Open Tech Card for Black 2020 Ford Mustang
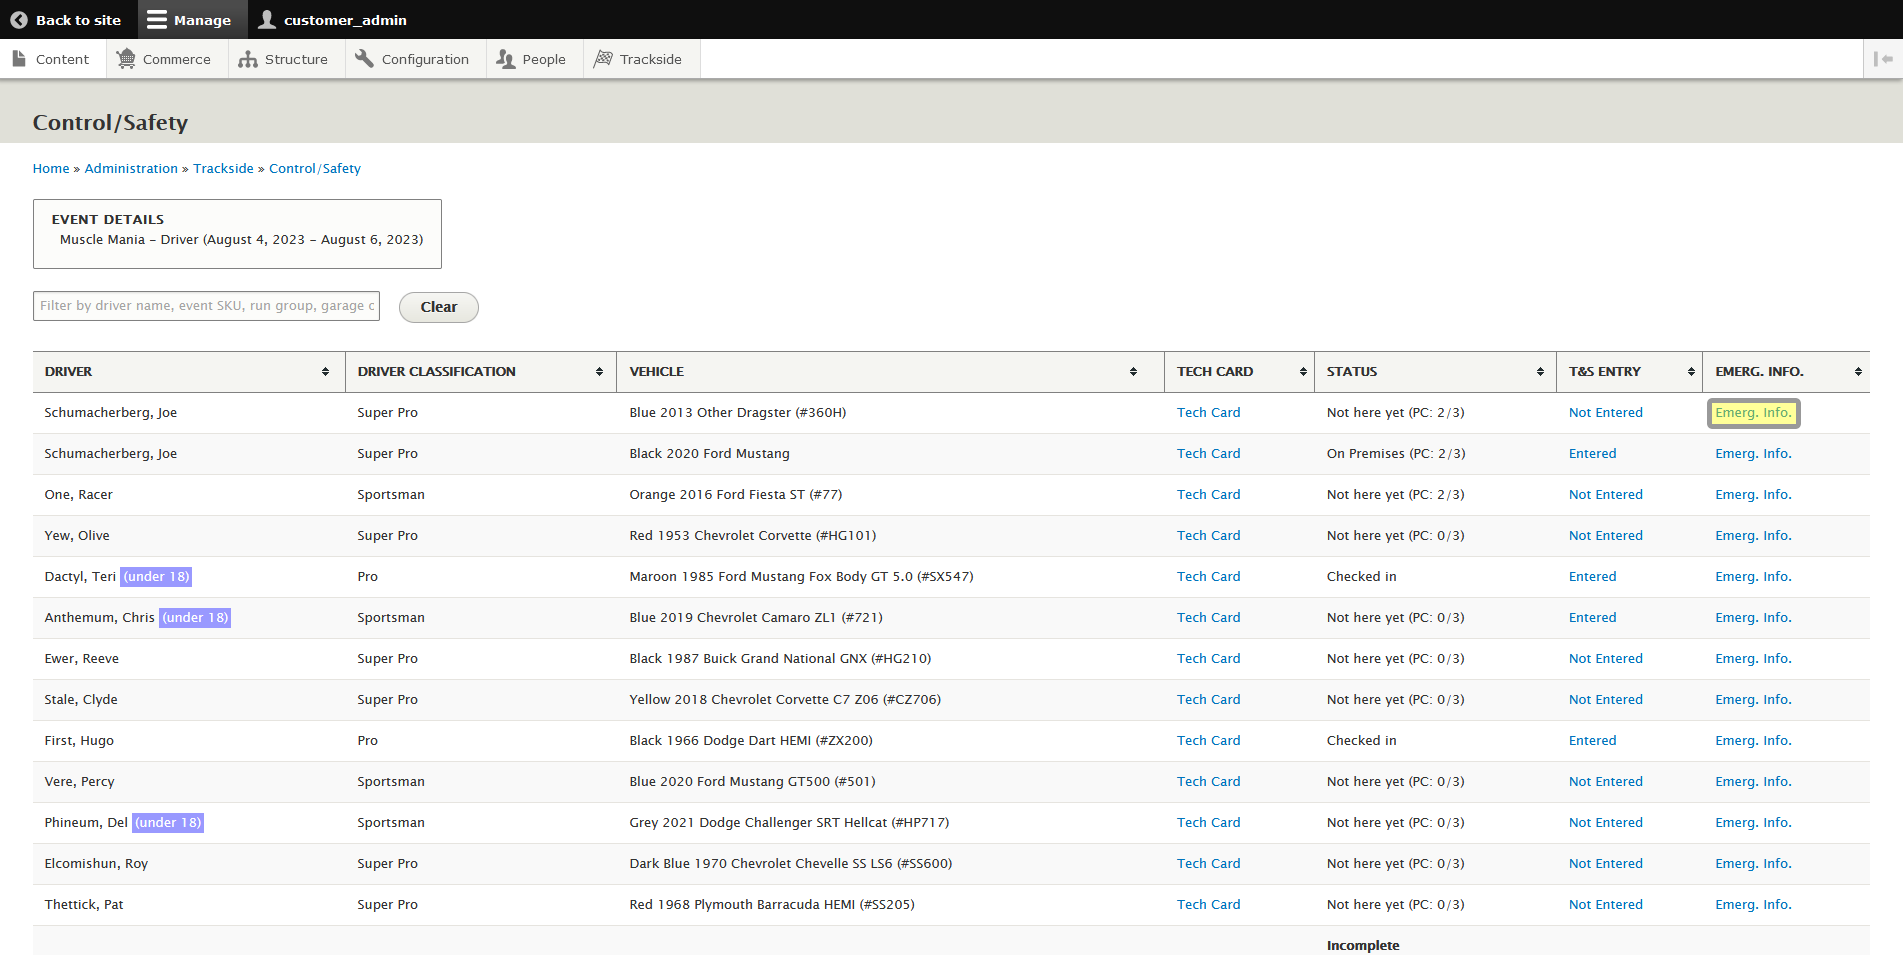The height and width of the screenshot is (955, 1903). click(x=1208, y=454)
